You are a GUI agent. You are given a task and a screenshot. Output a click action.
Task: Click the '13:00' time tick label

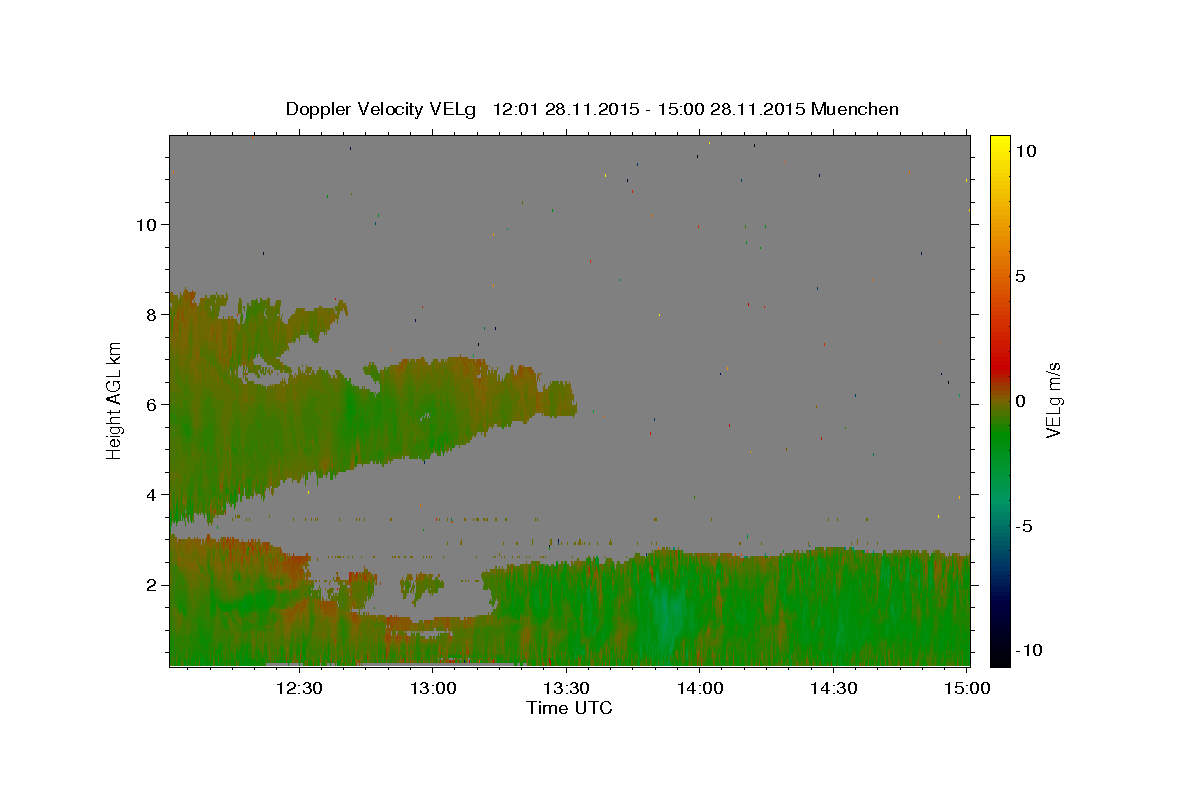point(433,688)
